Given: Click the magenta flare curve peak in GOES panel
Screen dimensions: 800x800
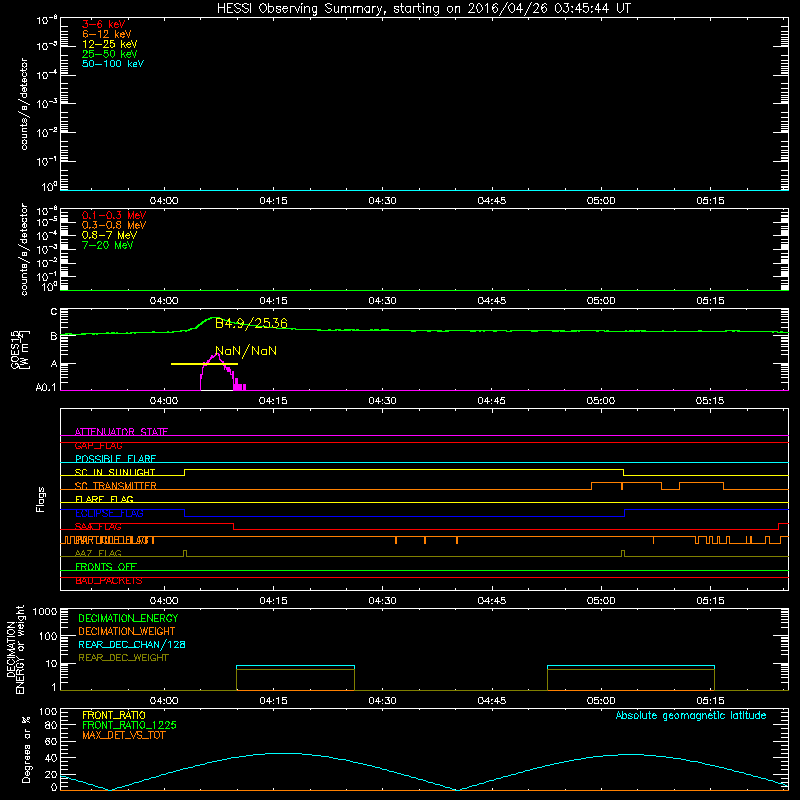Looking at the screenshot, I should tap(217, 354).
